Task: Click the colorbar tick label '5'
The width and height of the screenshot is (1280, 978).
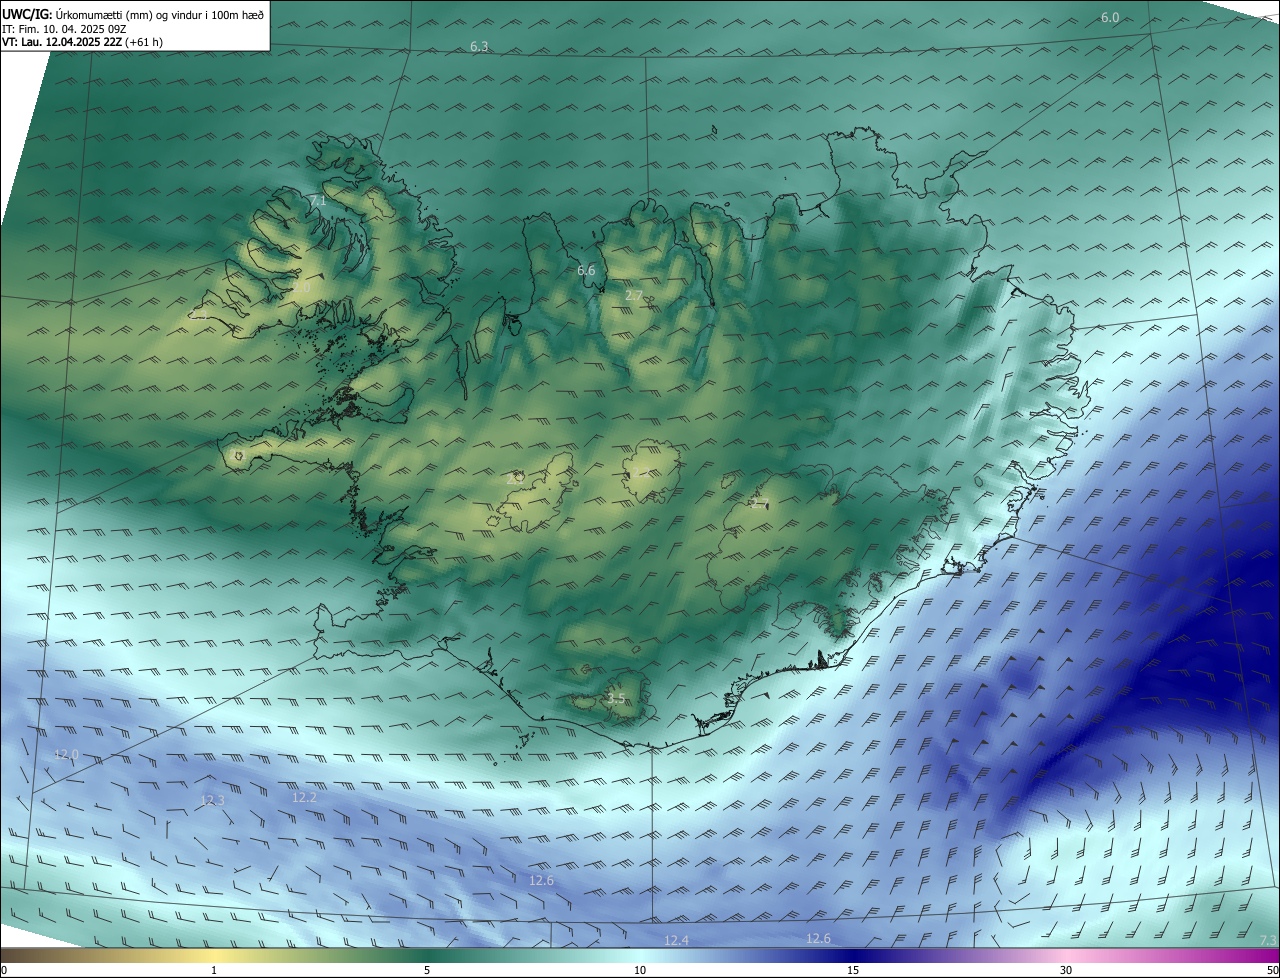Action: point(427,970)
